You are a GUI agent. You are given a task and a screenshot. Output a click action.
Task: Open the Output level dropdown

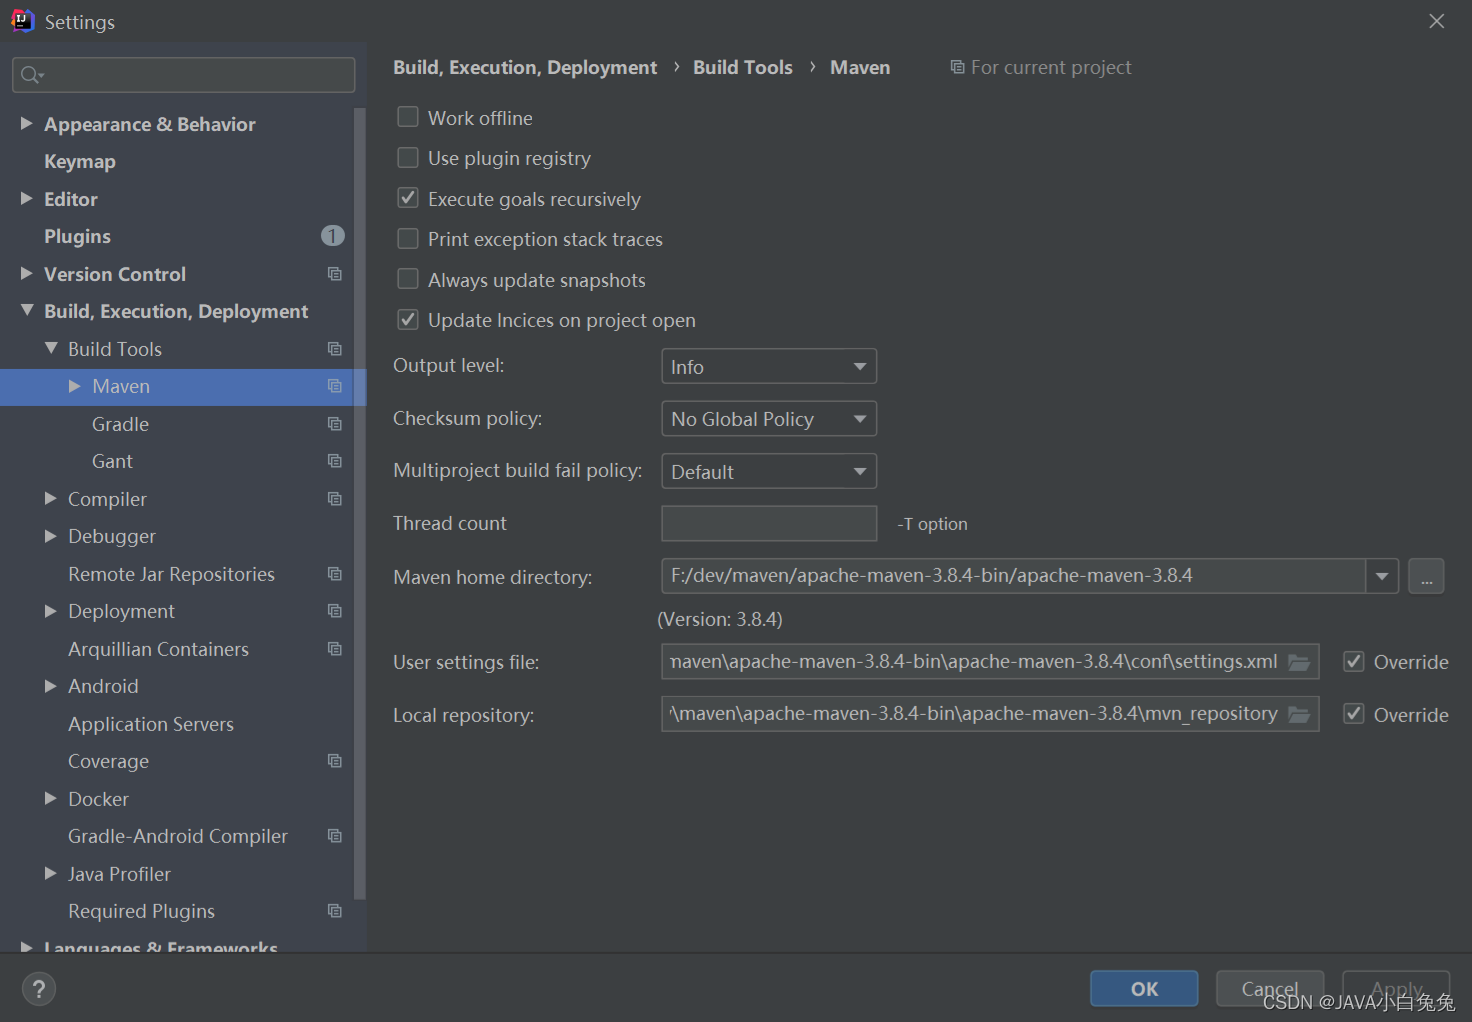[769, 366]
